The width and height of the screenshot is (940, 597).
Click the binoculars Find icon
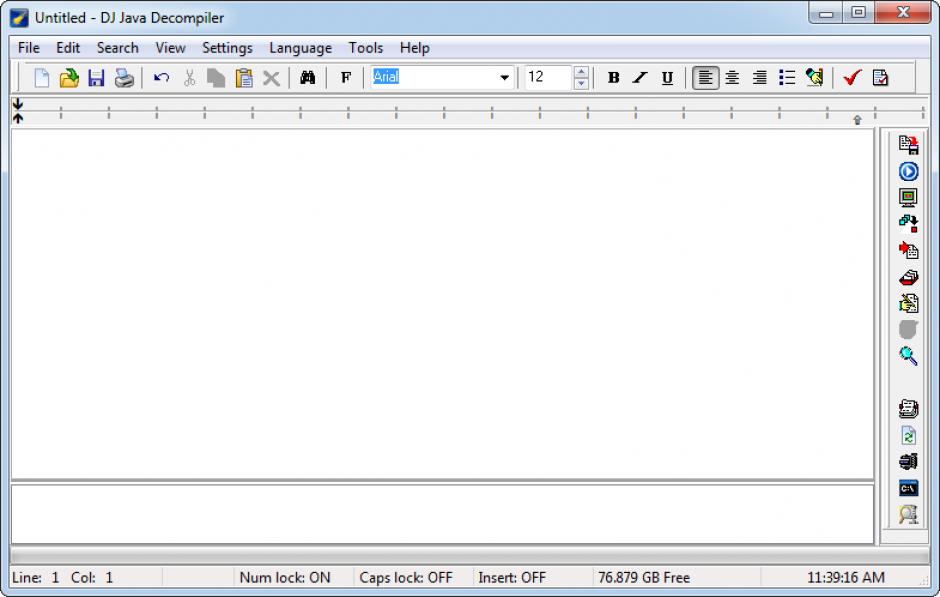[308, 78]
